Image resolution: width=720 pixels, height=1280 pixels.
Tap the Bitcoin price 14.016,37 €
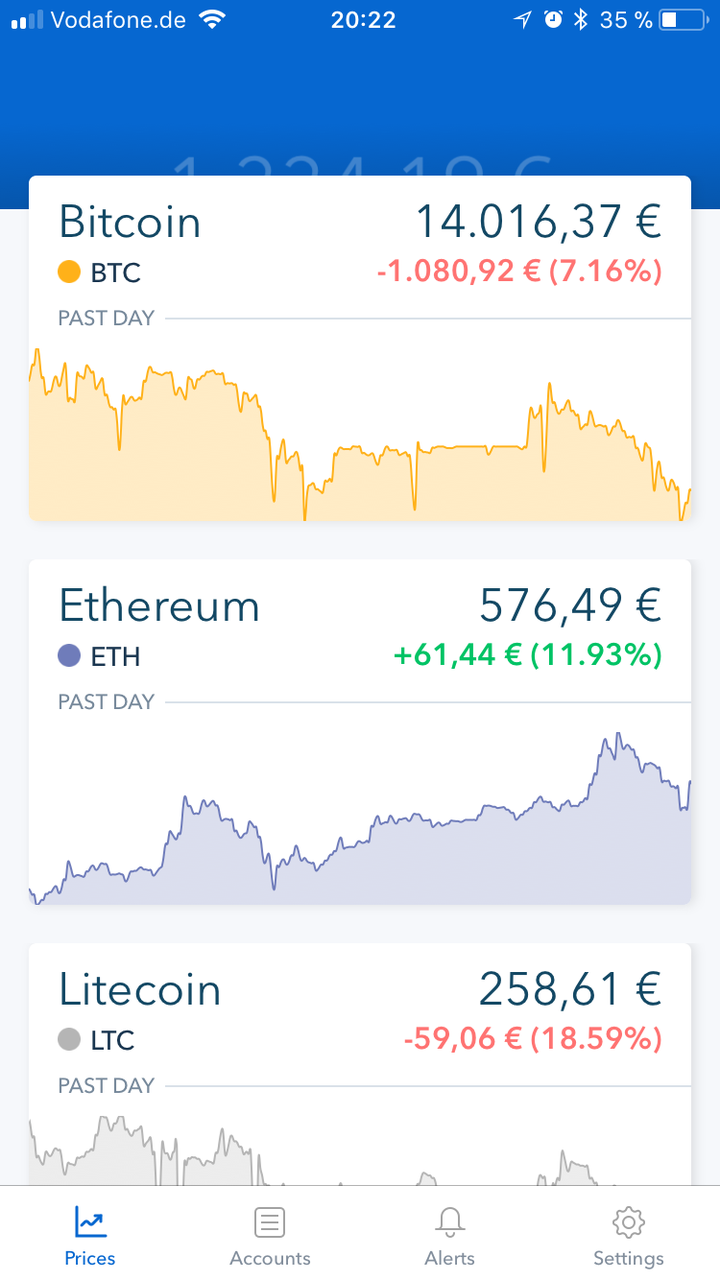pos(538,221)
